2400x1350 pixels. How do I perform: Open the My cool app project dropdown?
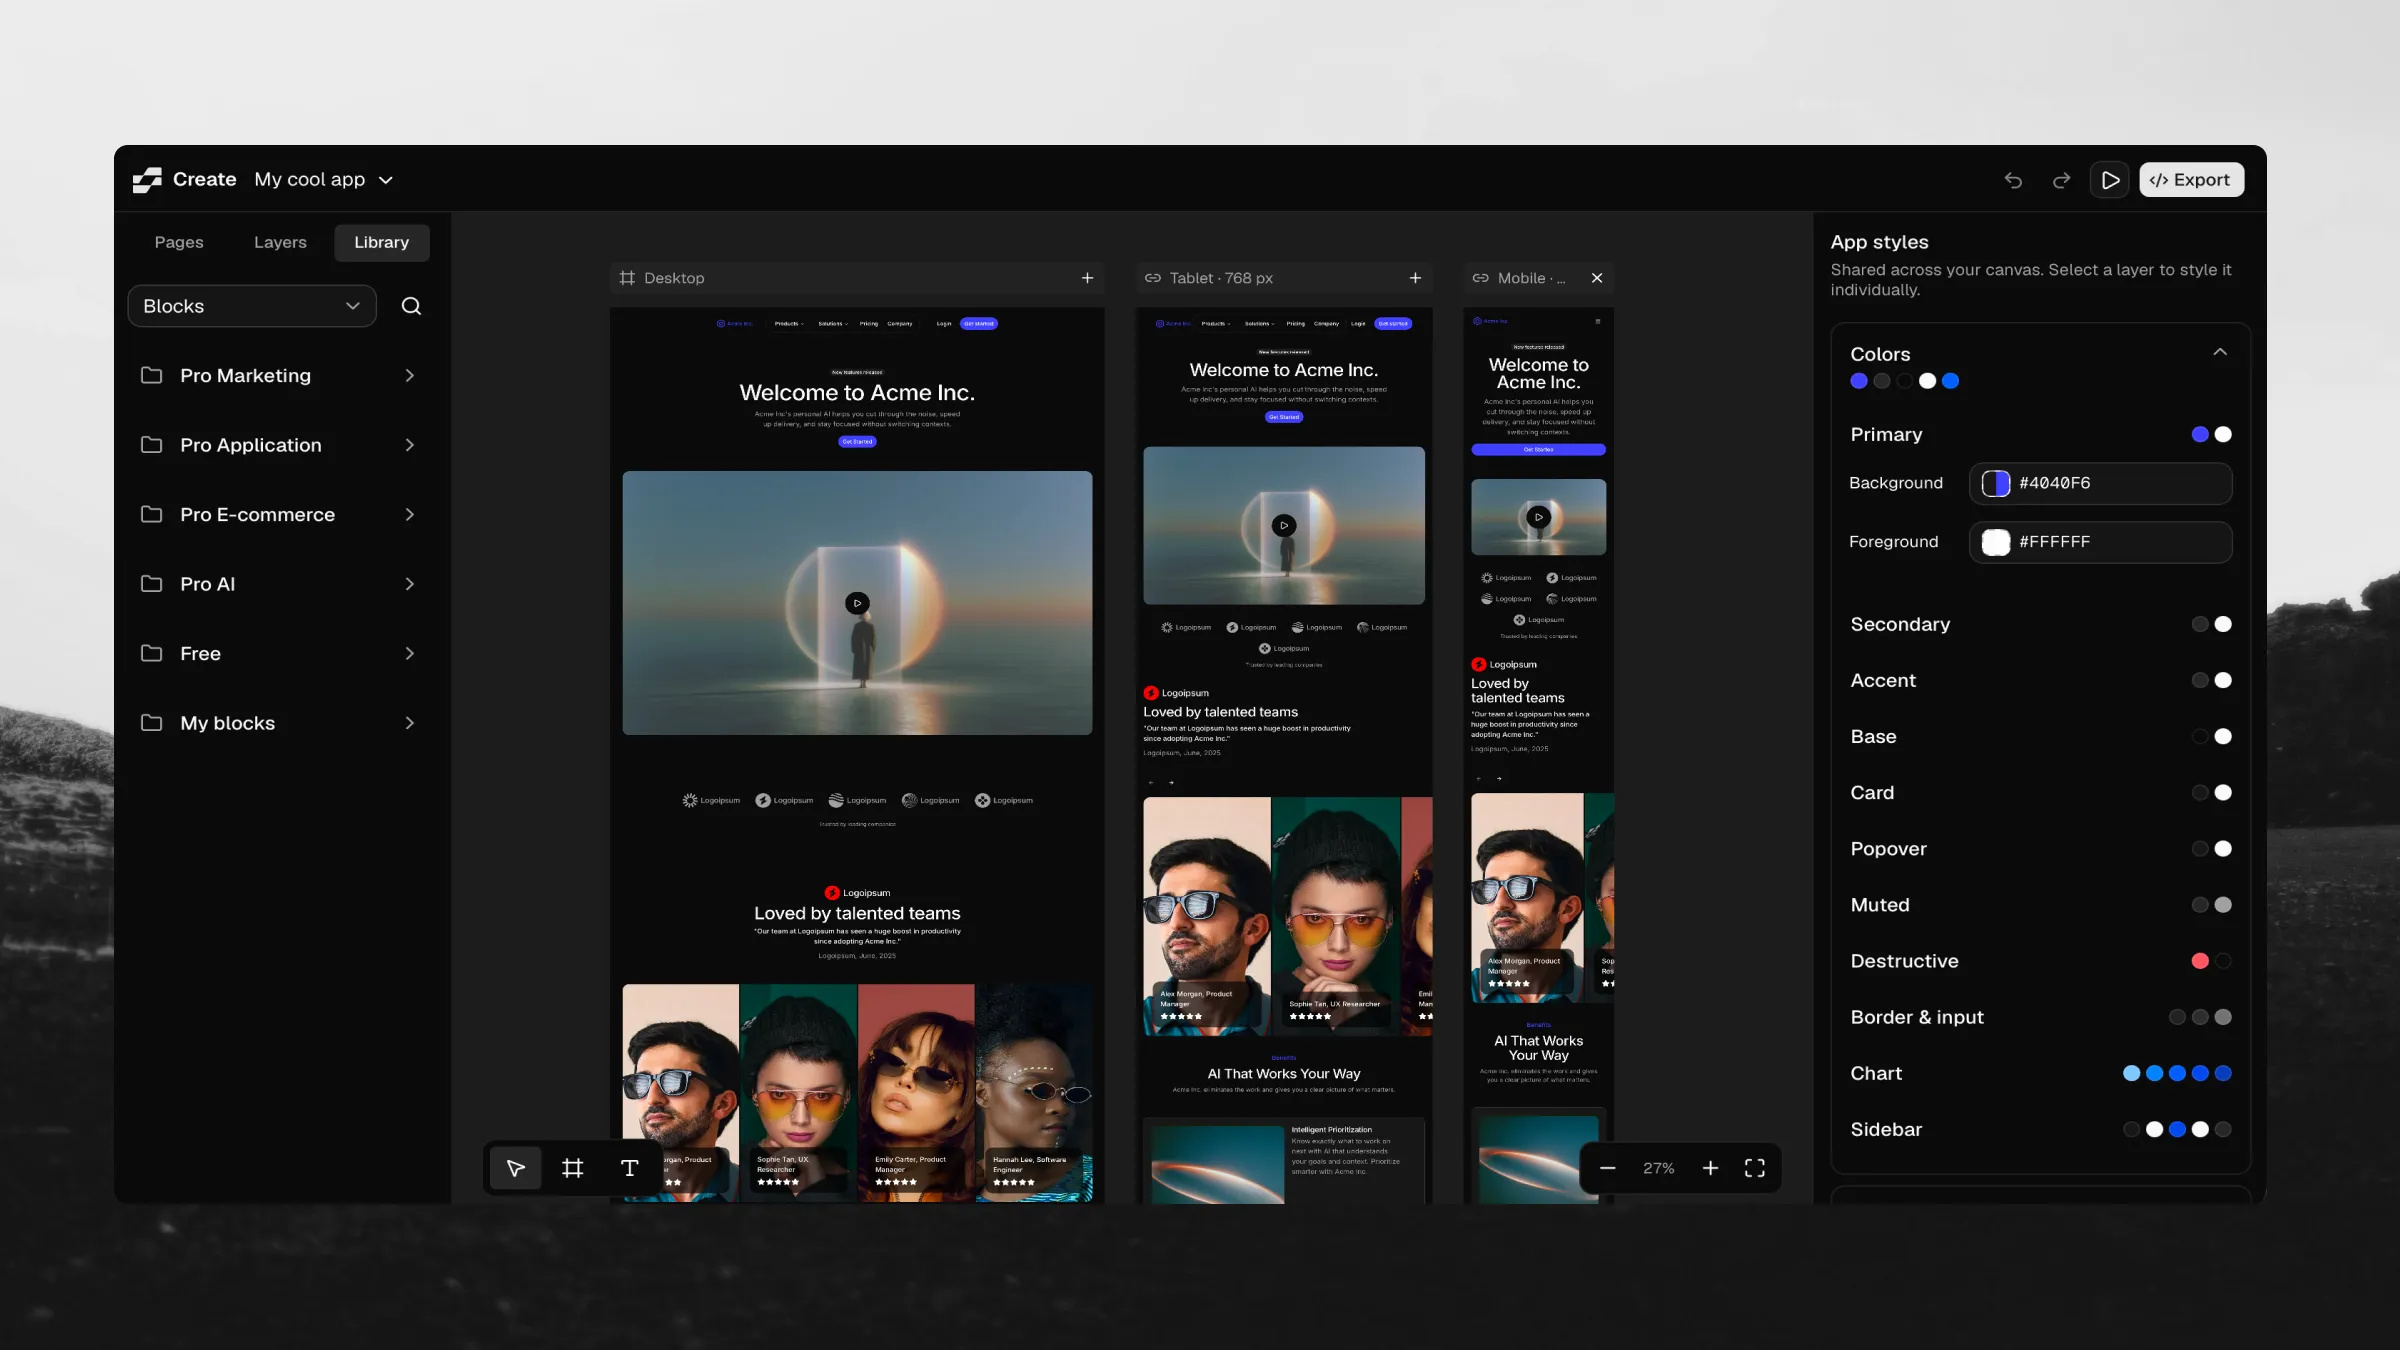(324, 180)
